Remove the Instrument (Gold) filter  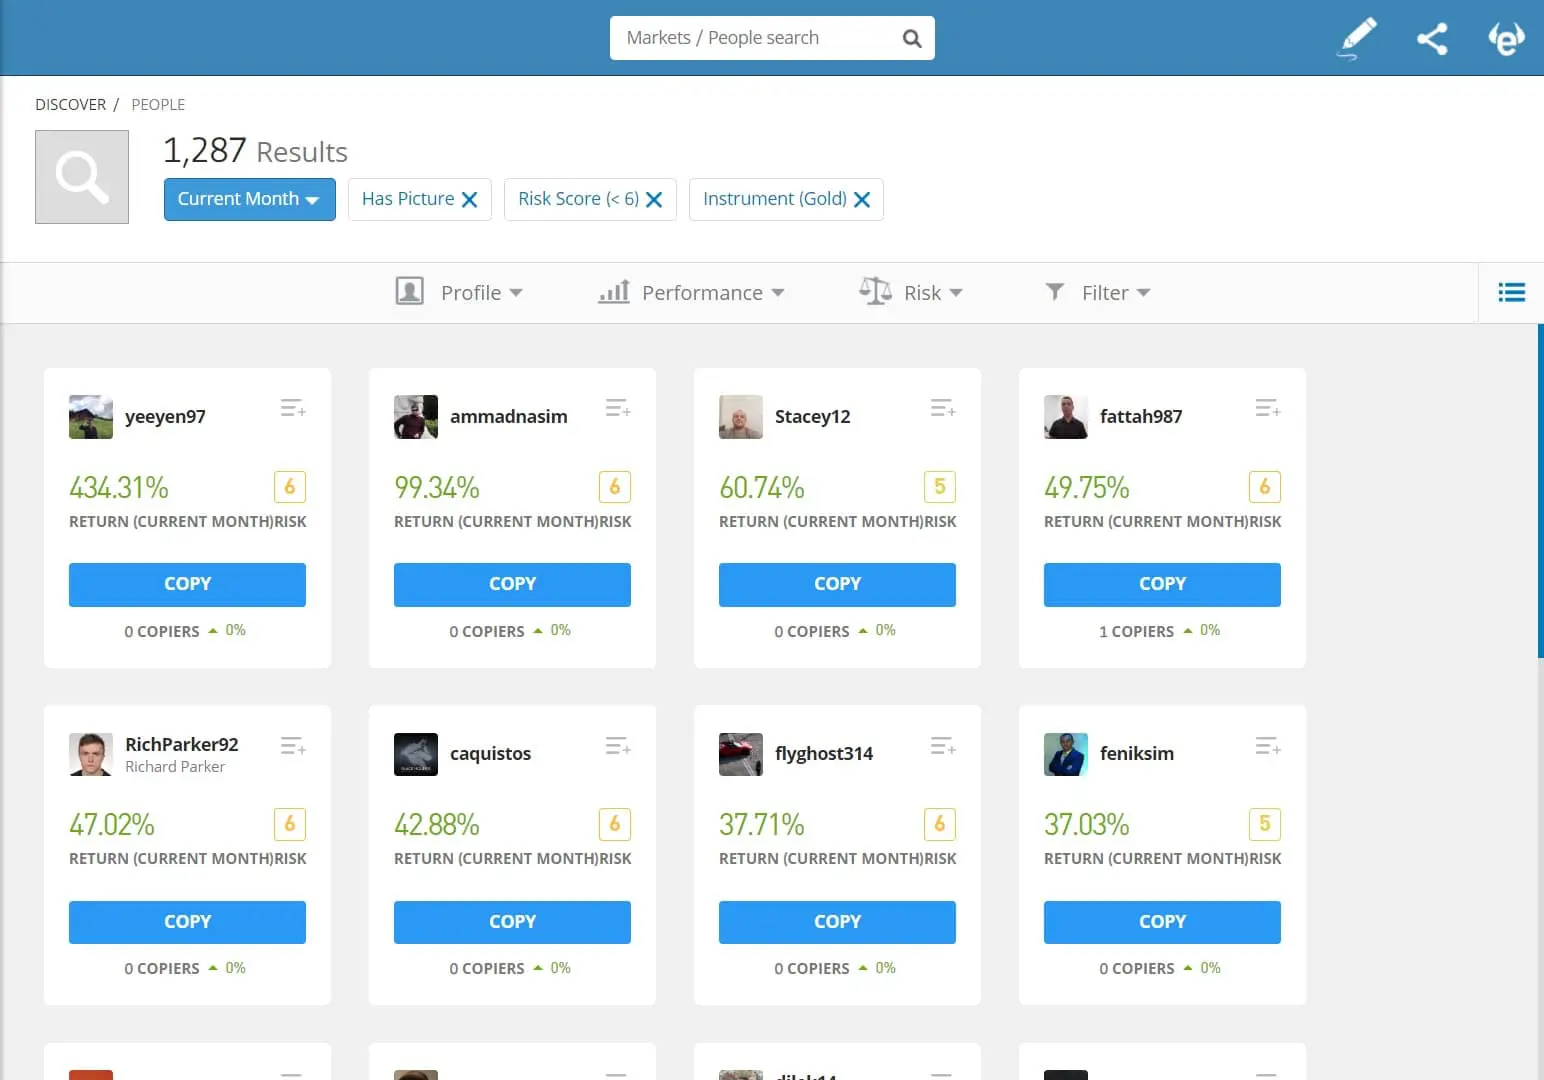pyautogui.click(x=862, y=199)
